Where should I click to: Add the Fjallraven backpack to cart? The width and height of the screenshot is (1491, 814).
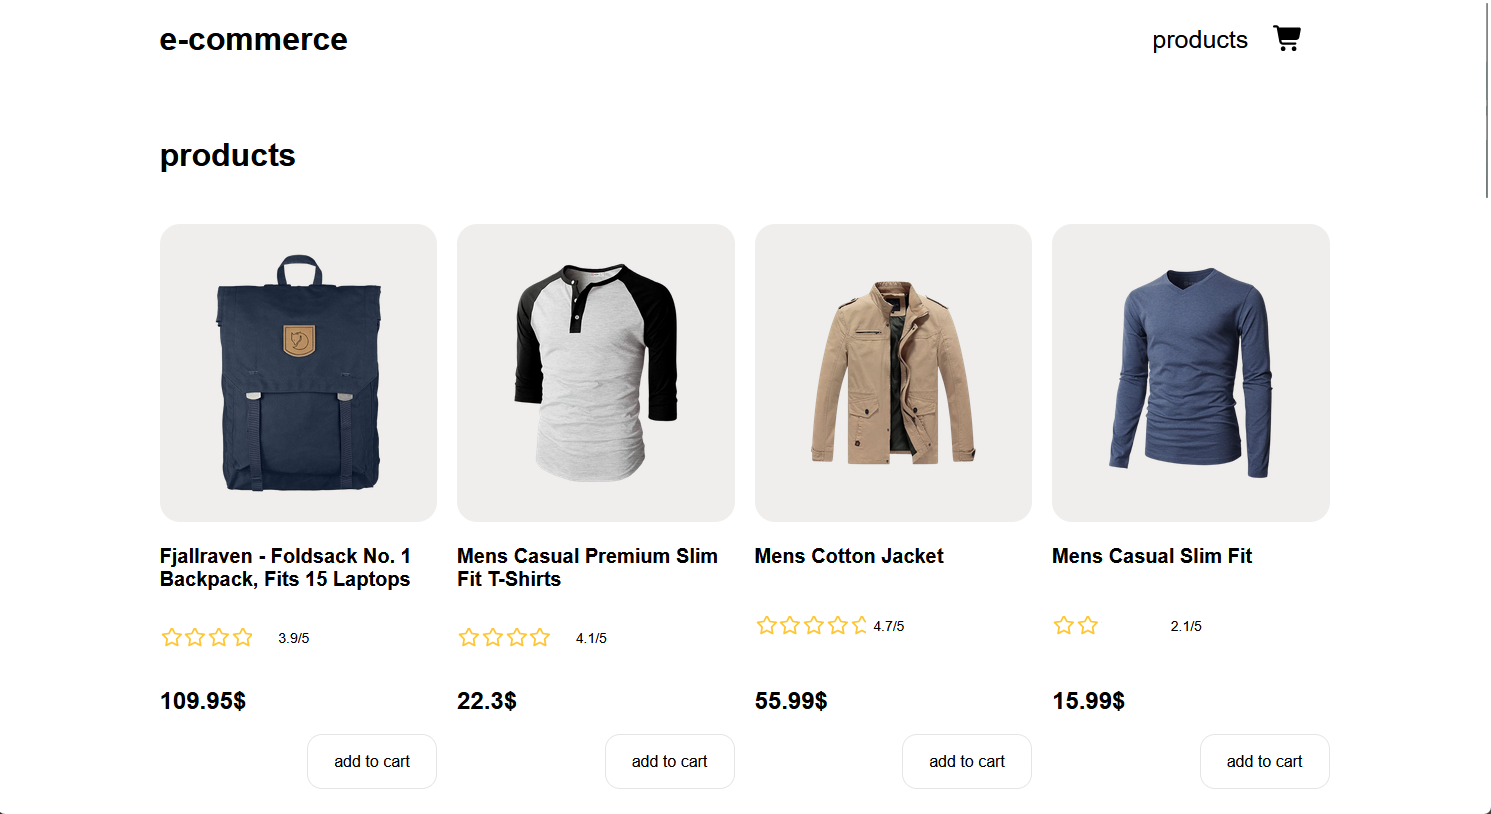click(x=372, y=761)
